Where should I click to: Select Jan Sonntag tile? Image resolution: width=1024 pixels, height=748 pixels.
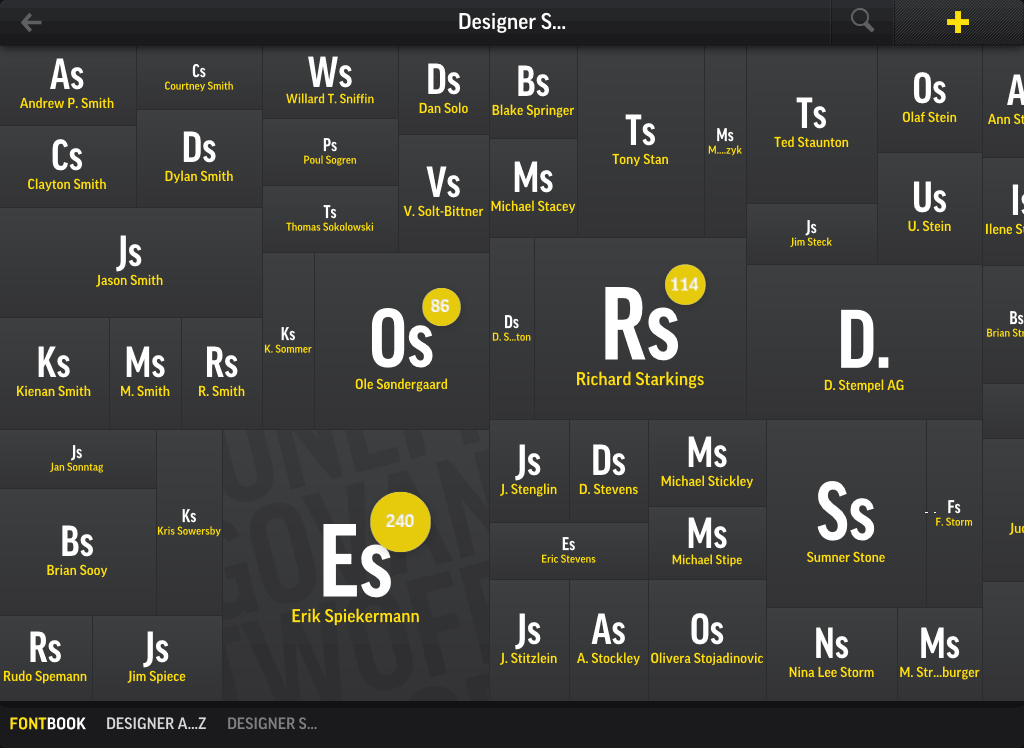(77, 459)
